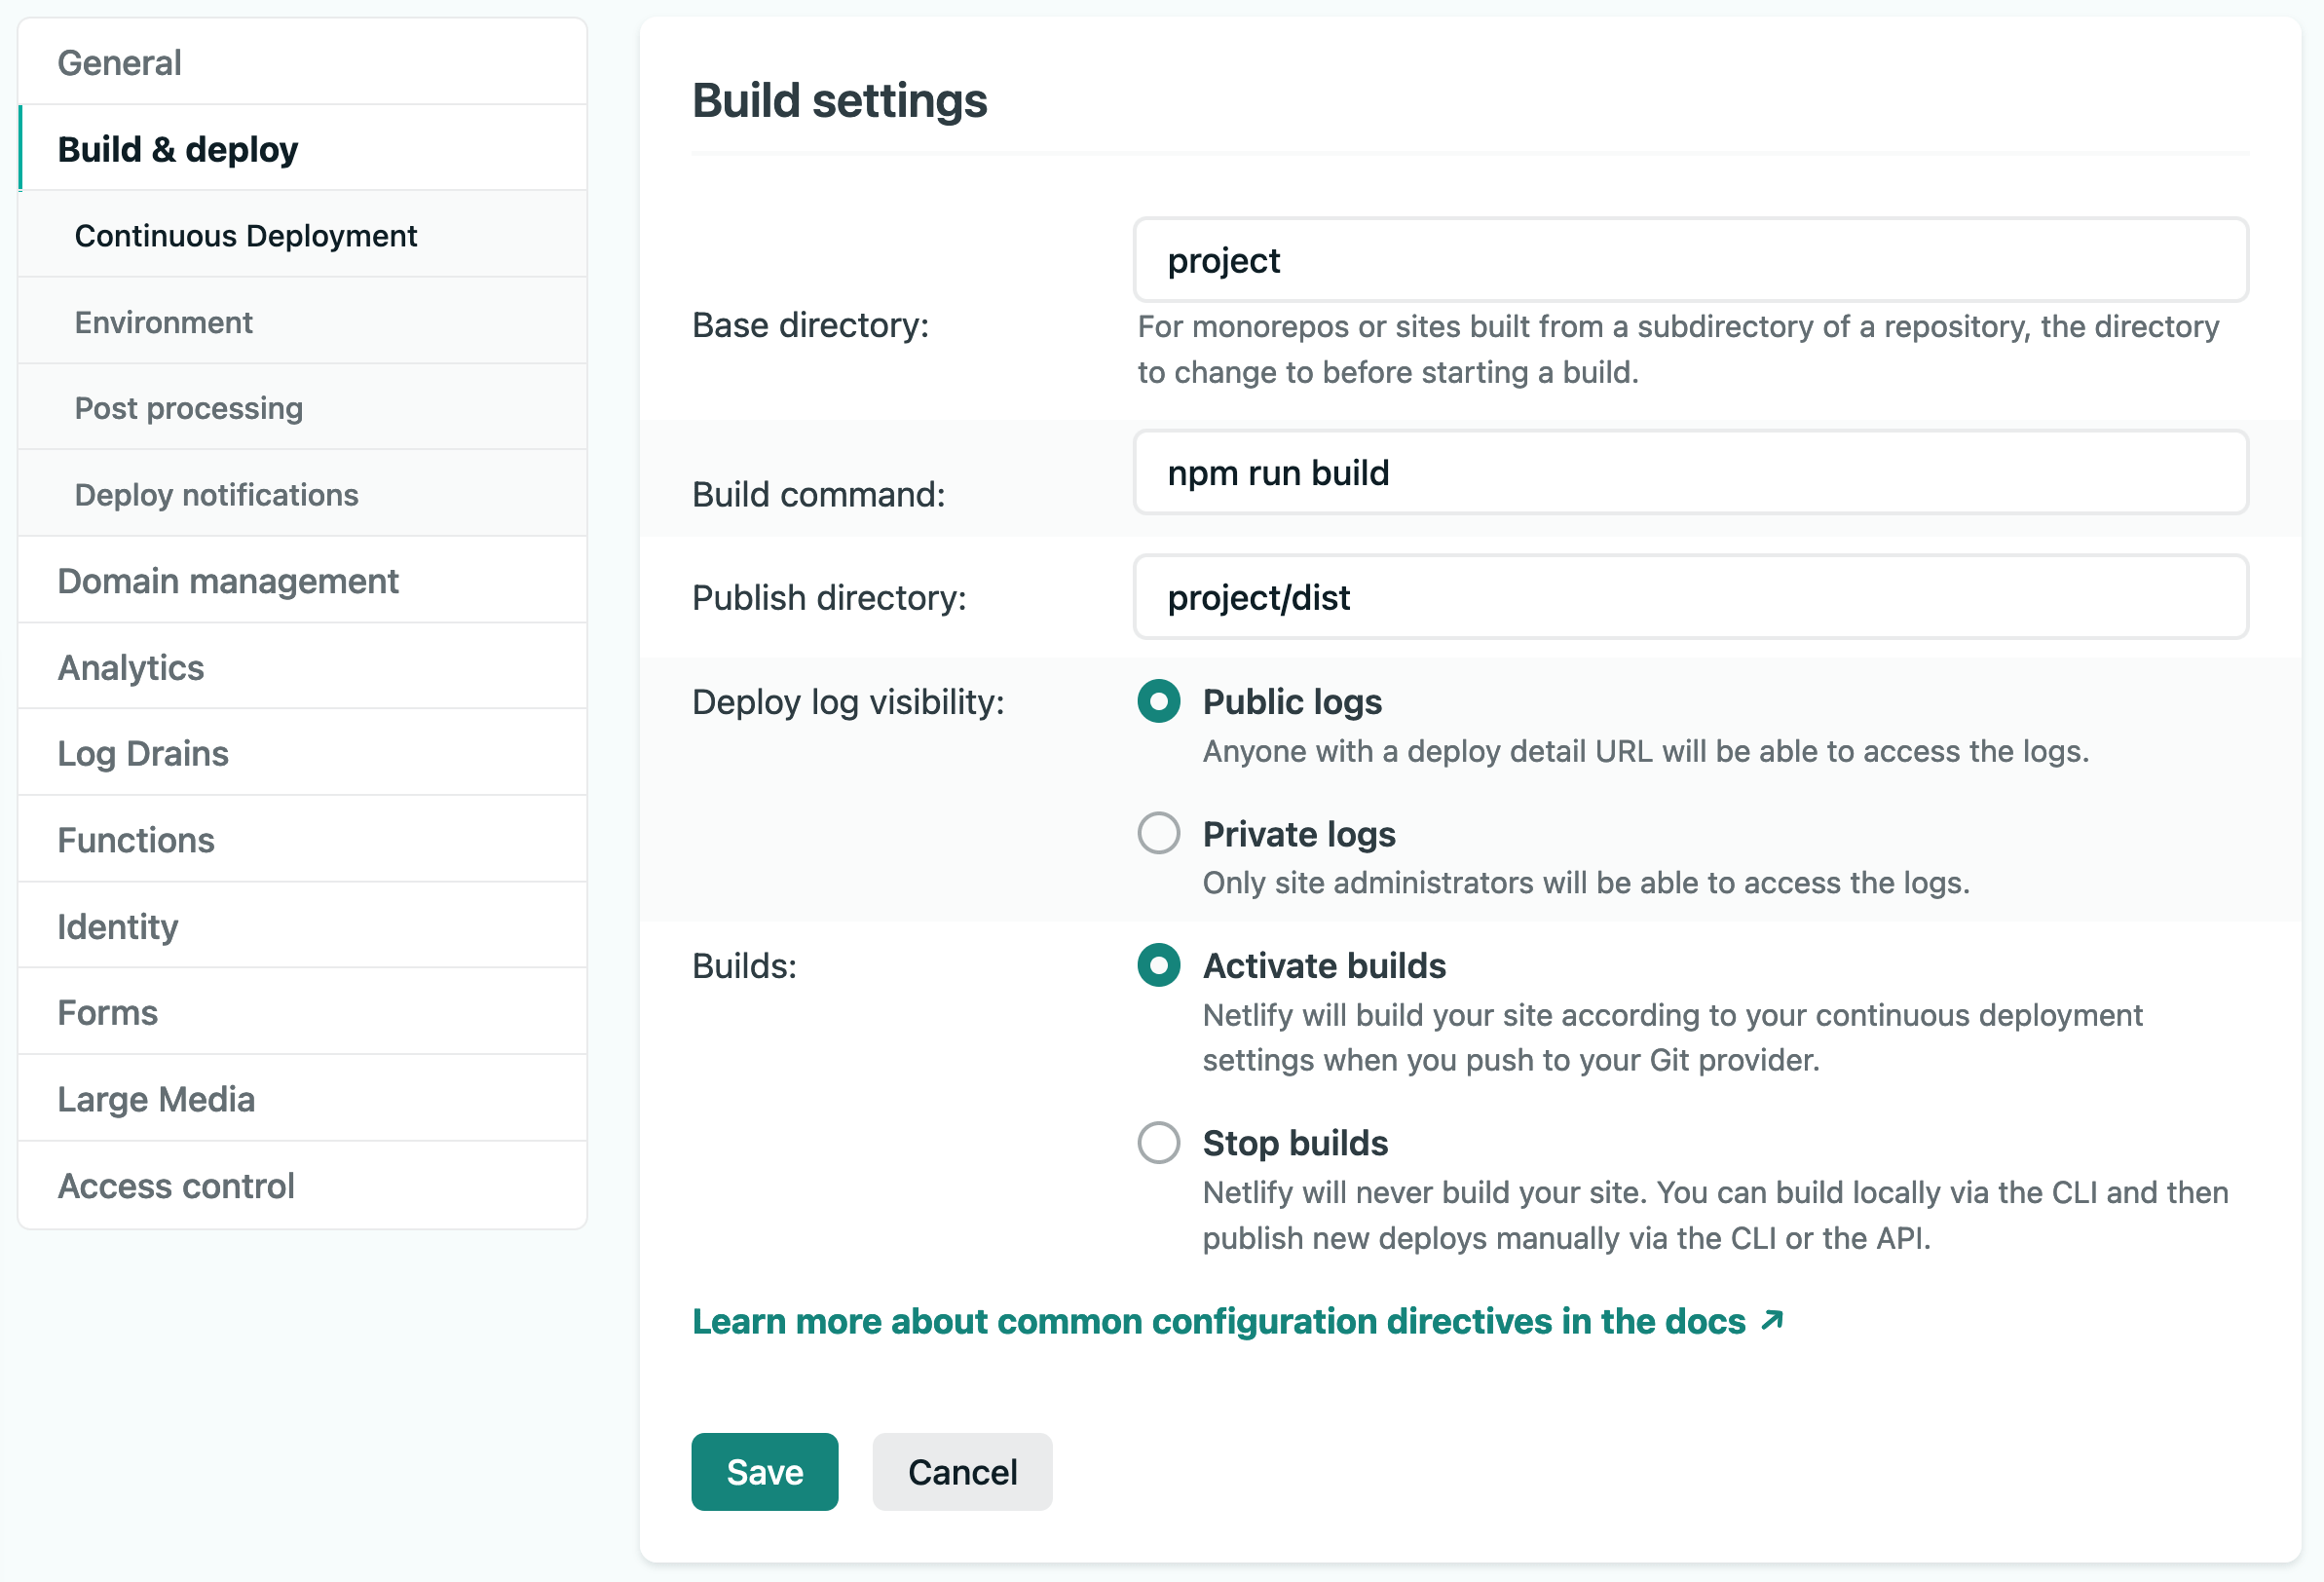
Task: Go to Log Drains settings
Action: point(142,753)
